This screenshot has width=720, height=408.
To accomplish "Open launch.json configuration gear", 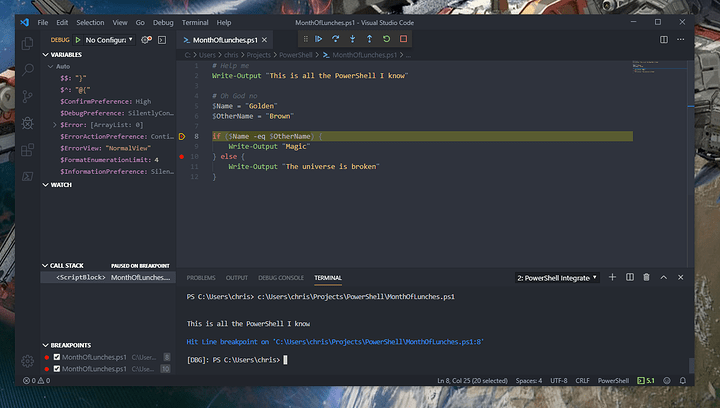I will [x=146, y=40].
